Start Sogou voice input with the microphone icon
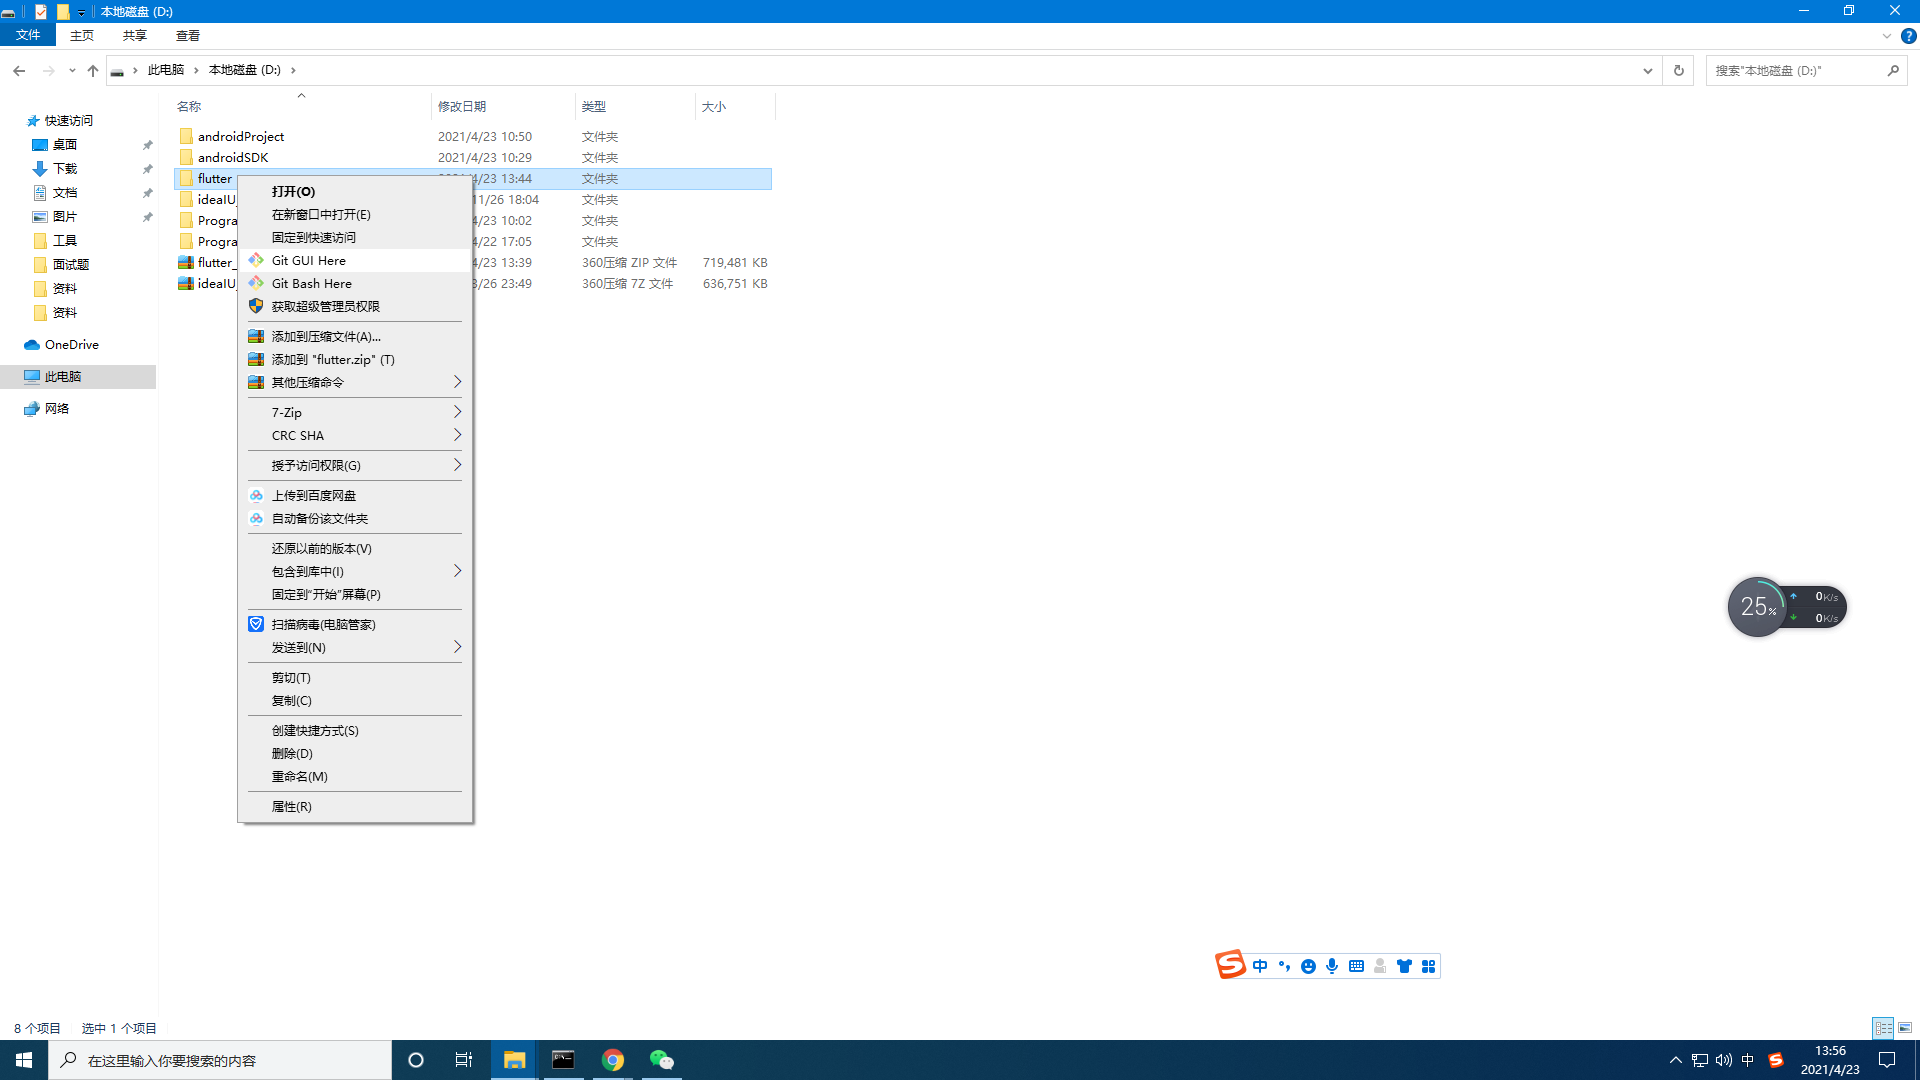 pyautogui.click(x=1331, y=966)
